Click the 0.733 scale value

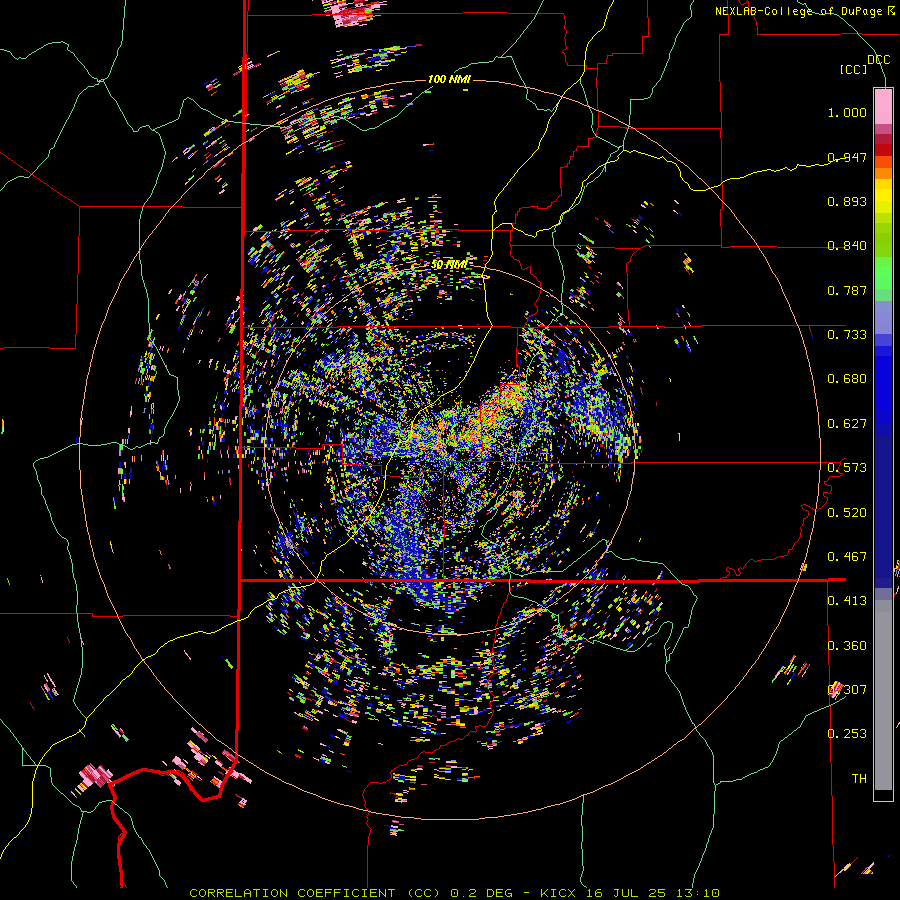847,335
